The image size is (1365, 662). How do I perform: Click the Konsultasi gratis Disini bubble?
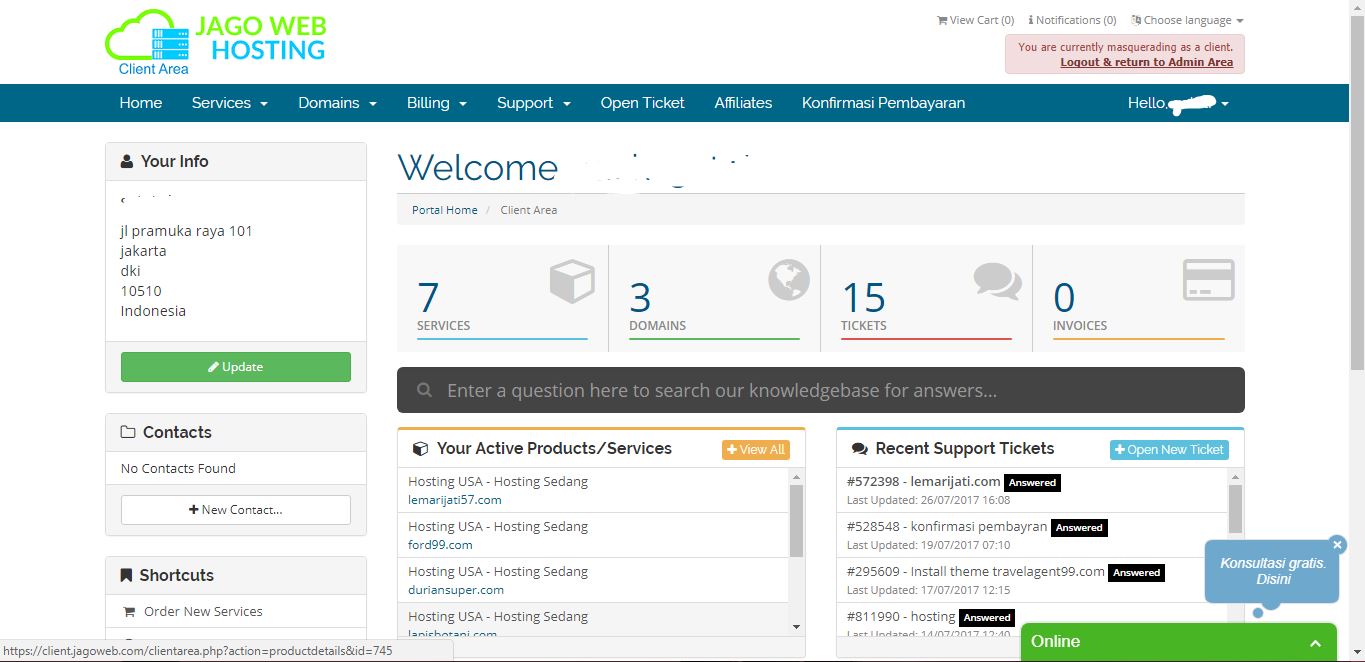pyautogui.click(x=1272, y=571)
